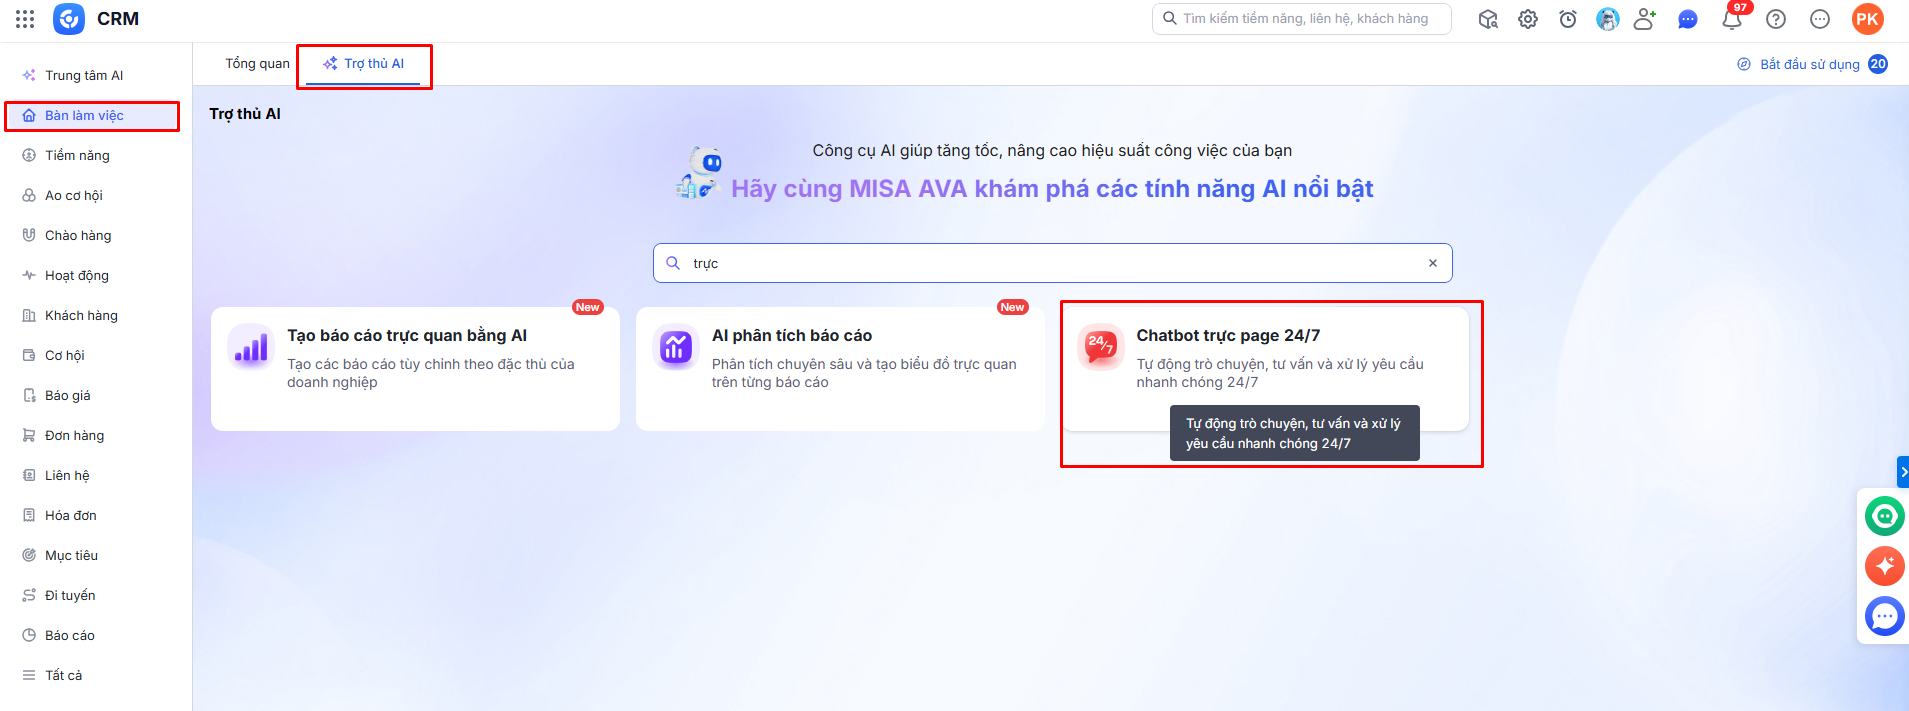Open Hóa đơn in sidebar
Viewport: 1909px width, 711px height.
(96, 515)
